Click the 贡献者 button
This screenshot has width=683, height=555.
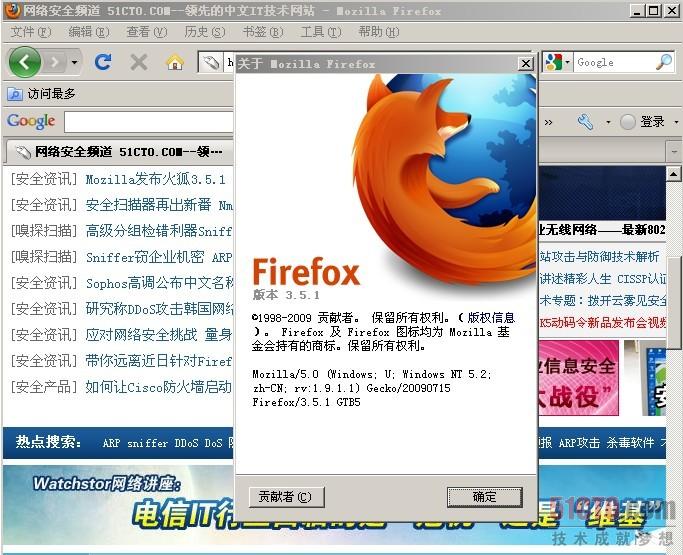[x=287, y=497]
